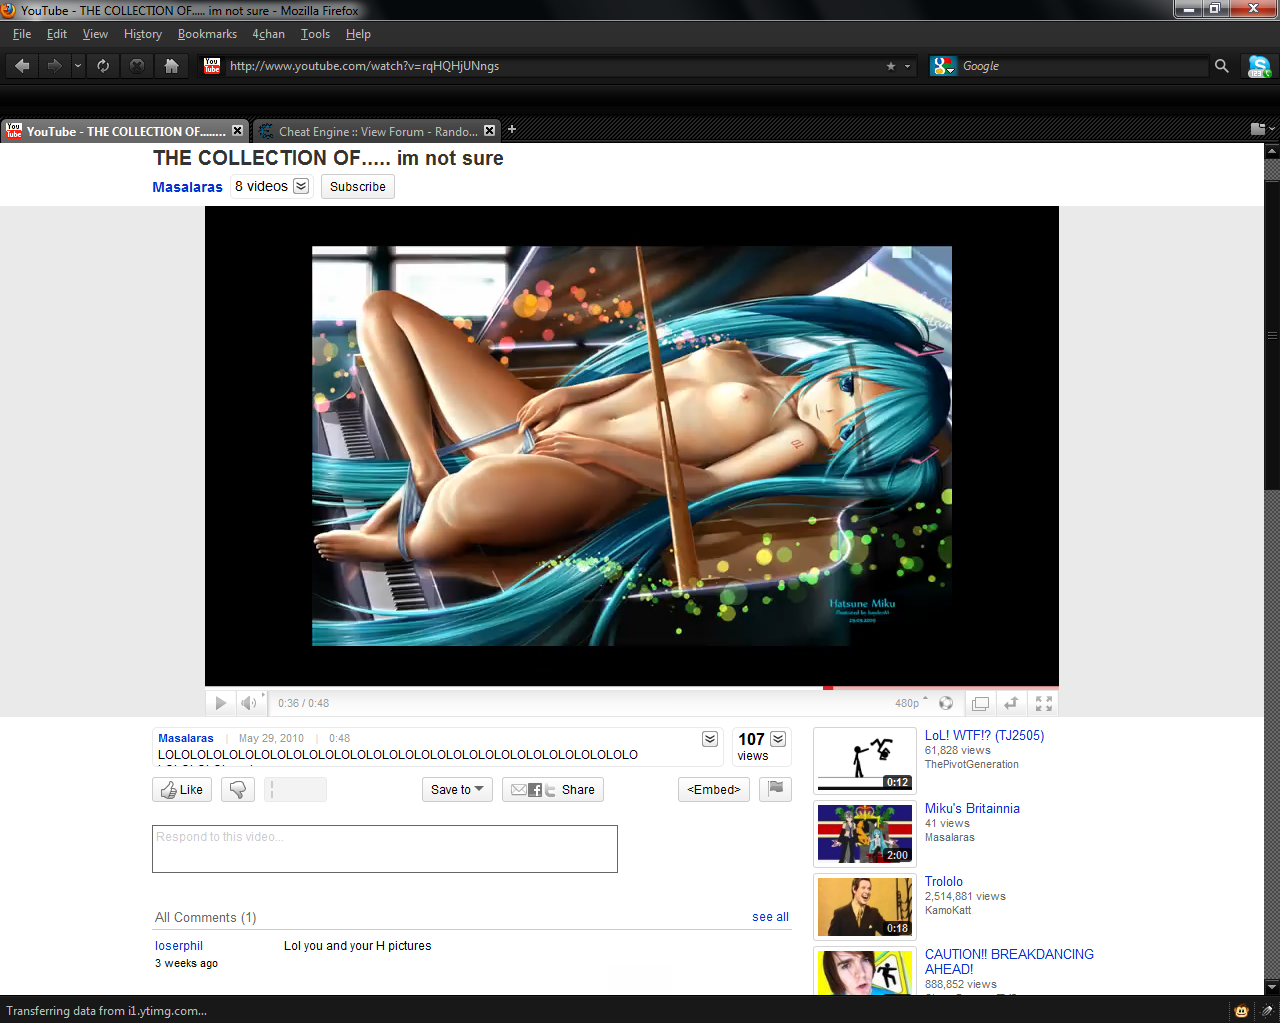Open the list all tabs dropdown
This screenshot has width=1280, height=1023.
(1262, 129)
